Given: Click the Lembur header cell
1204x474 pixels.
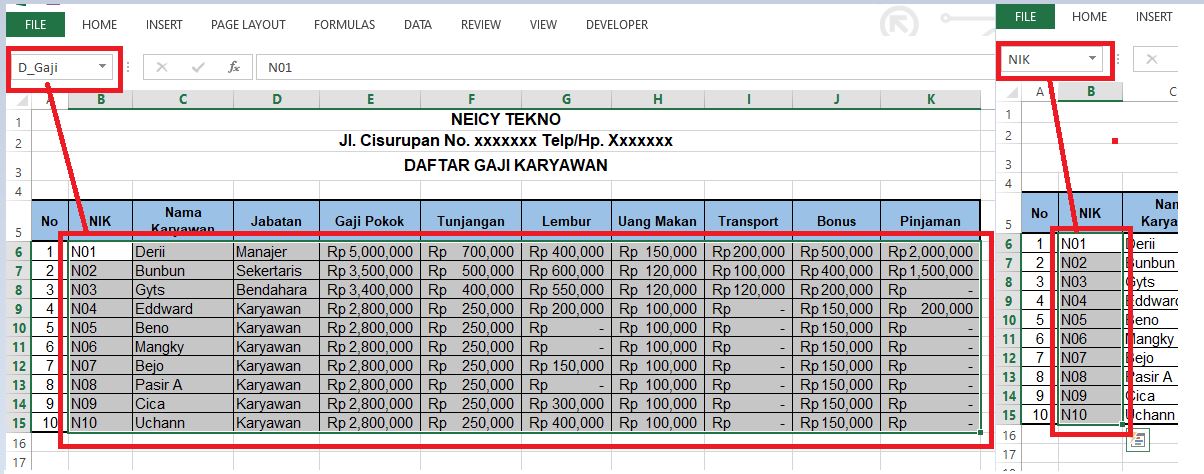Looking at the screenshot, I should (x=567, y=221).
